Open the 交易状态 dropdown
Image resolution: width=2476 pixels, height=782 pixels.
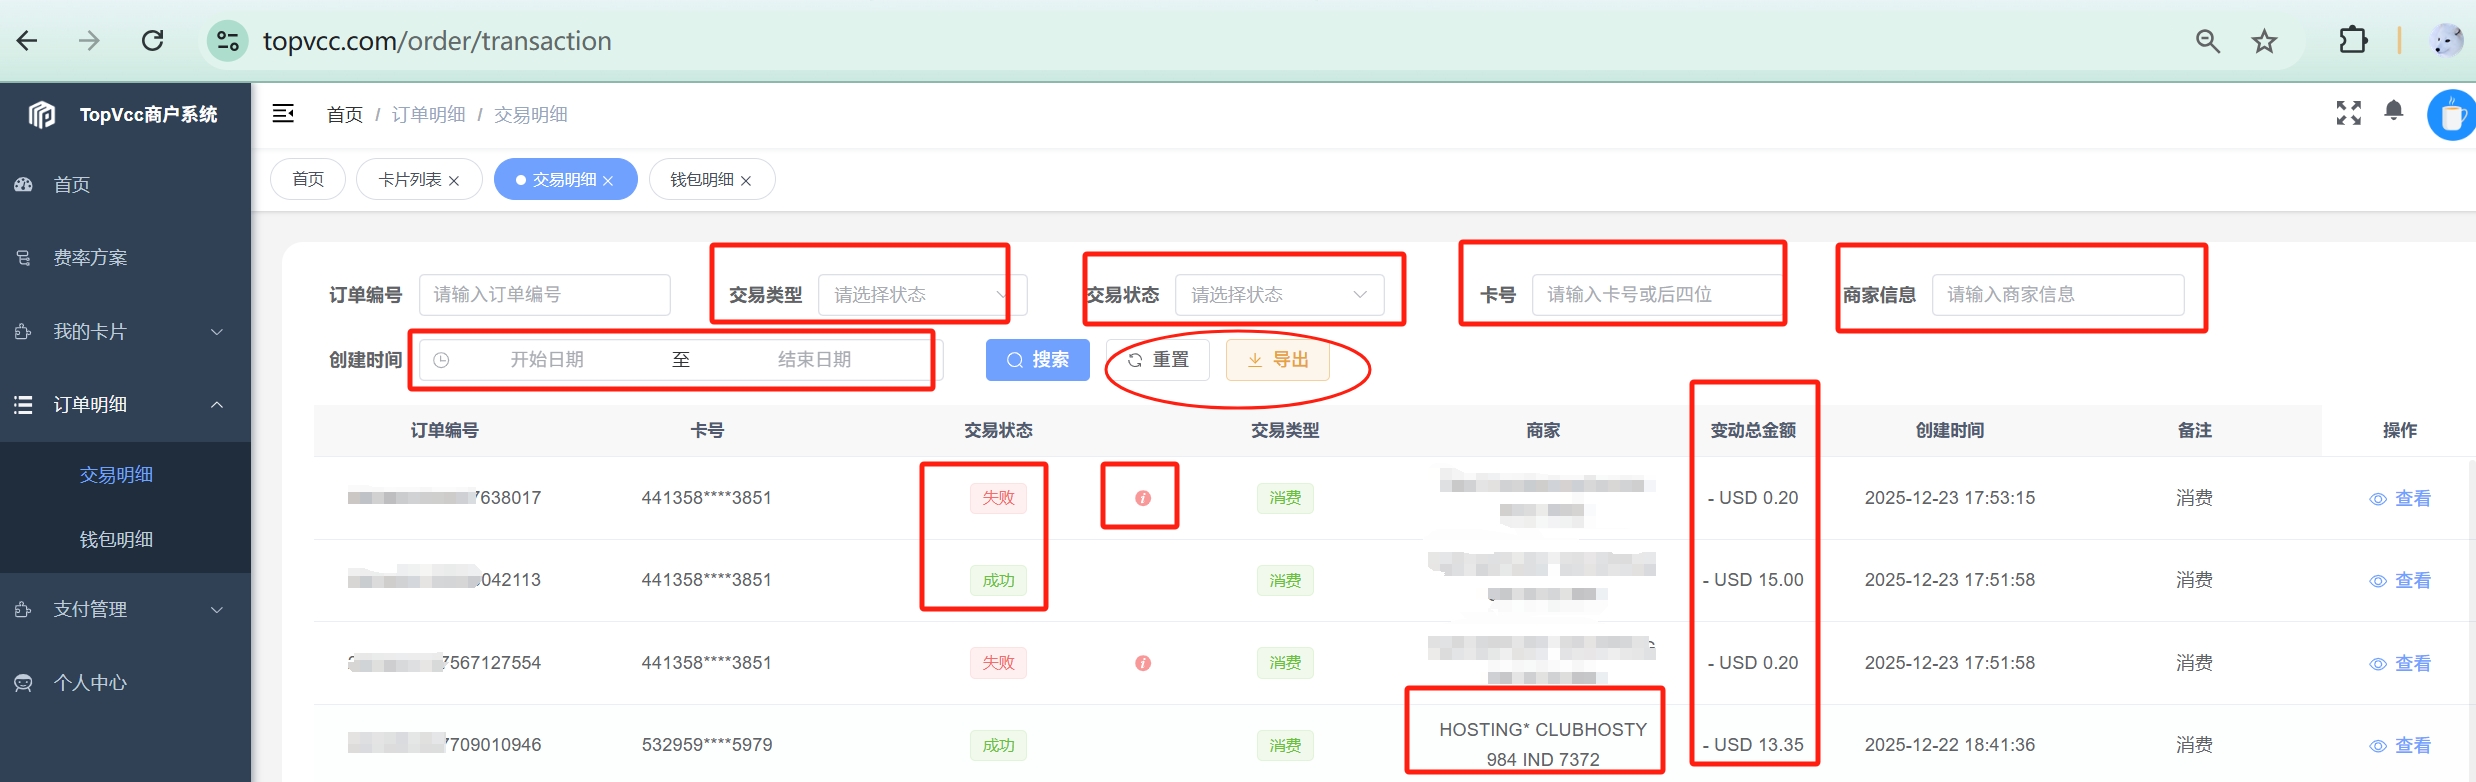pos(1278,295)
